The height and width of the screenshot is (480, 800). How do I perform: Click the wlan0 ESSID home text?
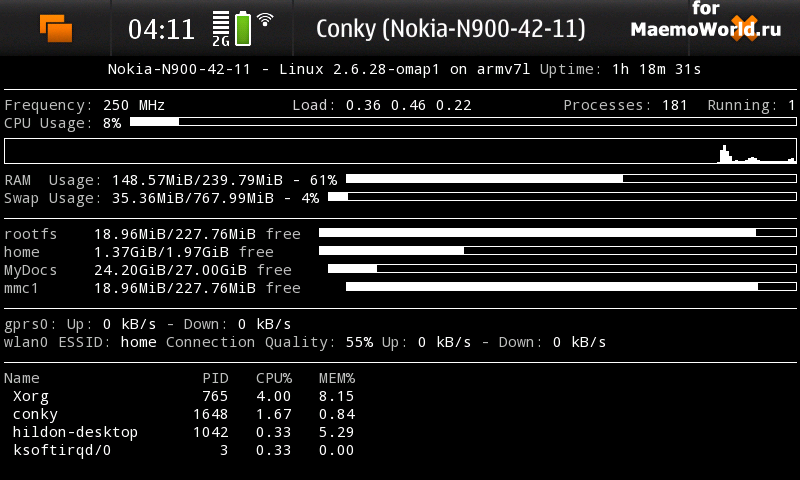tap(138, 342)
